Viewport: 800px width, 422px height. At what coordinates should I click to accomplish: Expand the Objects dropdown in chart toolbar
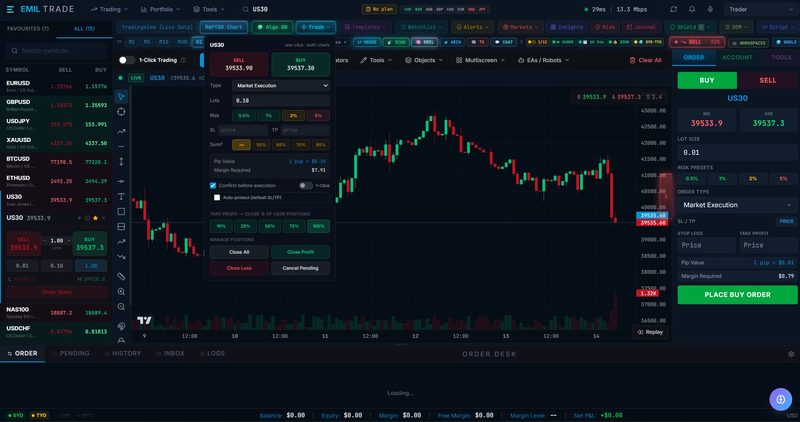[423, 60]
